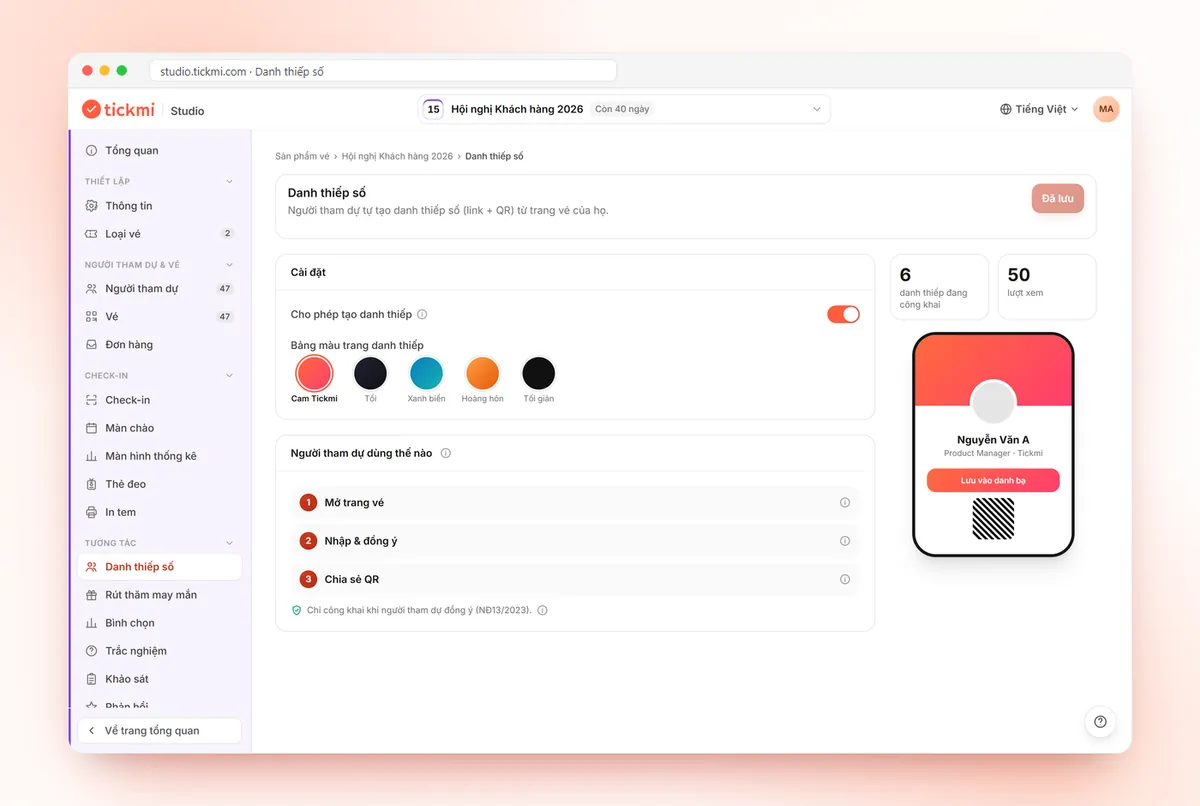Viewport: 1200px width, 806px height.
Task: Click the calendar date icon showing 15
Action: [x=433, y=109]
